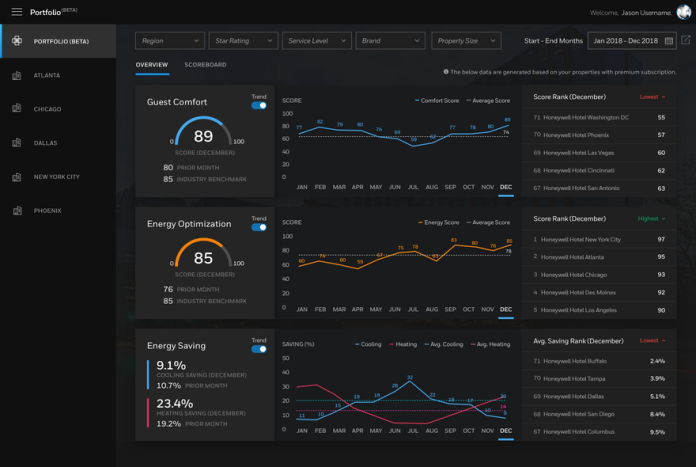Click the Highest sort link in Energy rank

click(651, 219)
